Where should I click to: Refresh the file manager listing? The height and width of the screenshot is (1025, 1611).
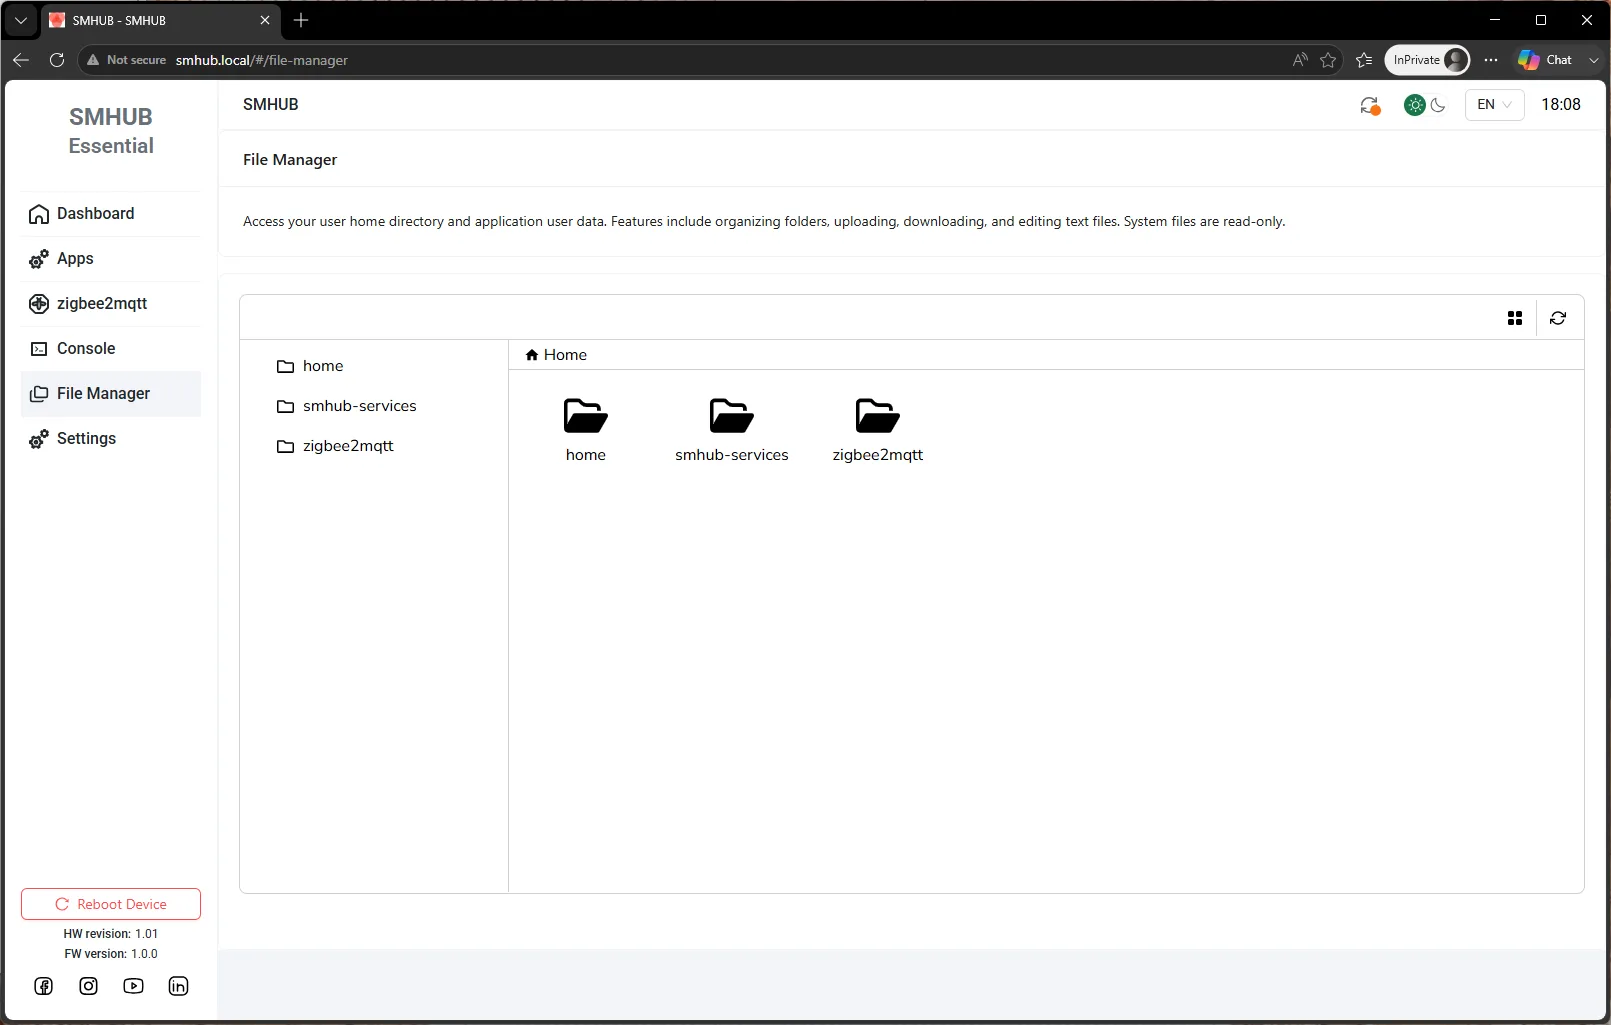[x=1558, y=318]
